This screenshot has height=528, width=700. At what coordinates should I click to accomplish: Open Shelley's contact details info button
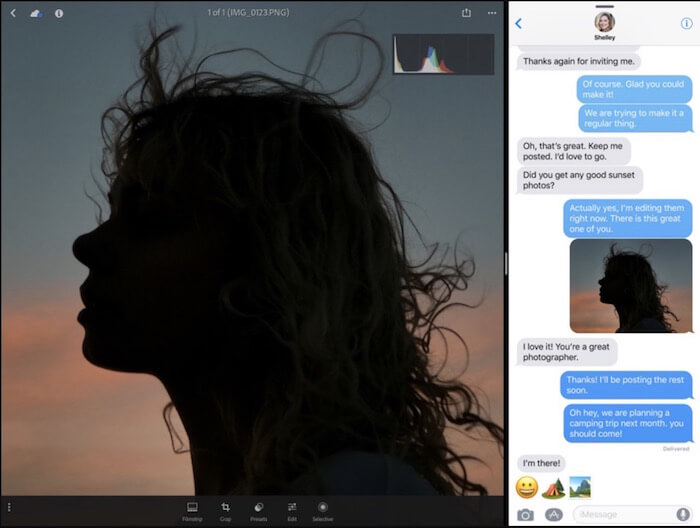[x=686, y=24]
